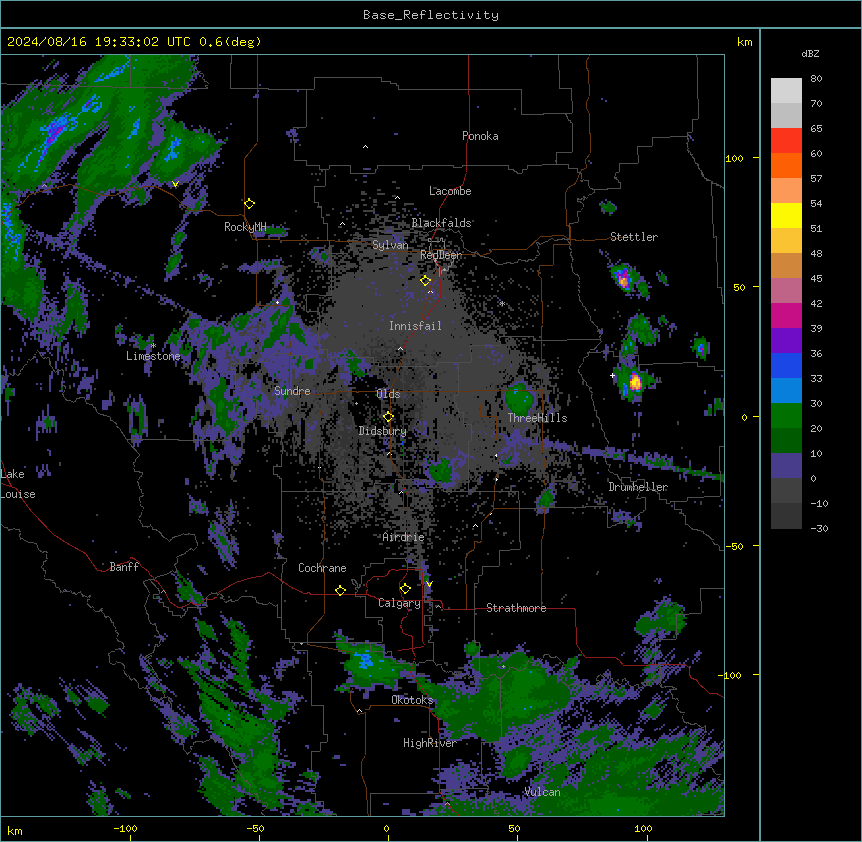Click the Ponoka city label

(x=480, y=136)
